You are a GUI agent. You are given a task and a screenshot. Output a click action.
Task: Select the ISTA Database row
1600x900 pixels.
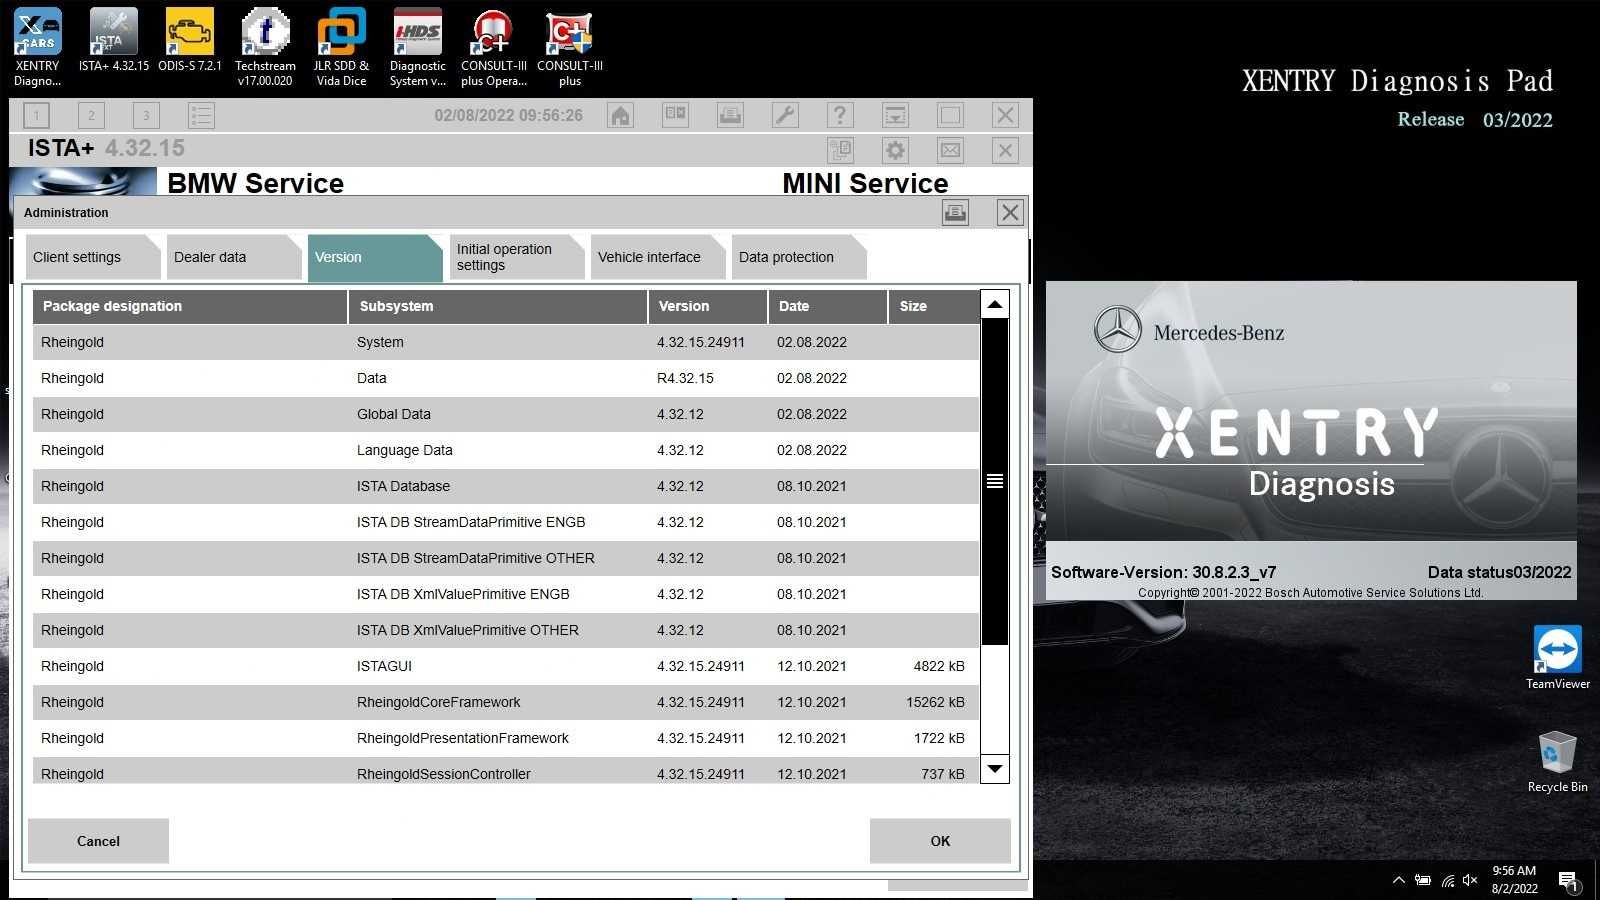506,486
